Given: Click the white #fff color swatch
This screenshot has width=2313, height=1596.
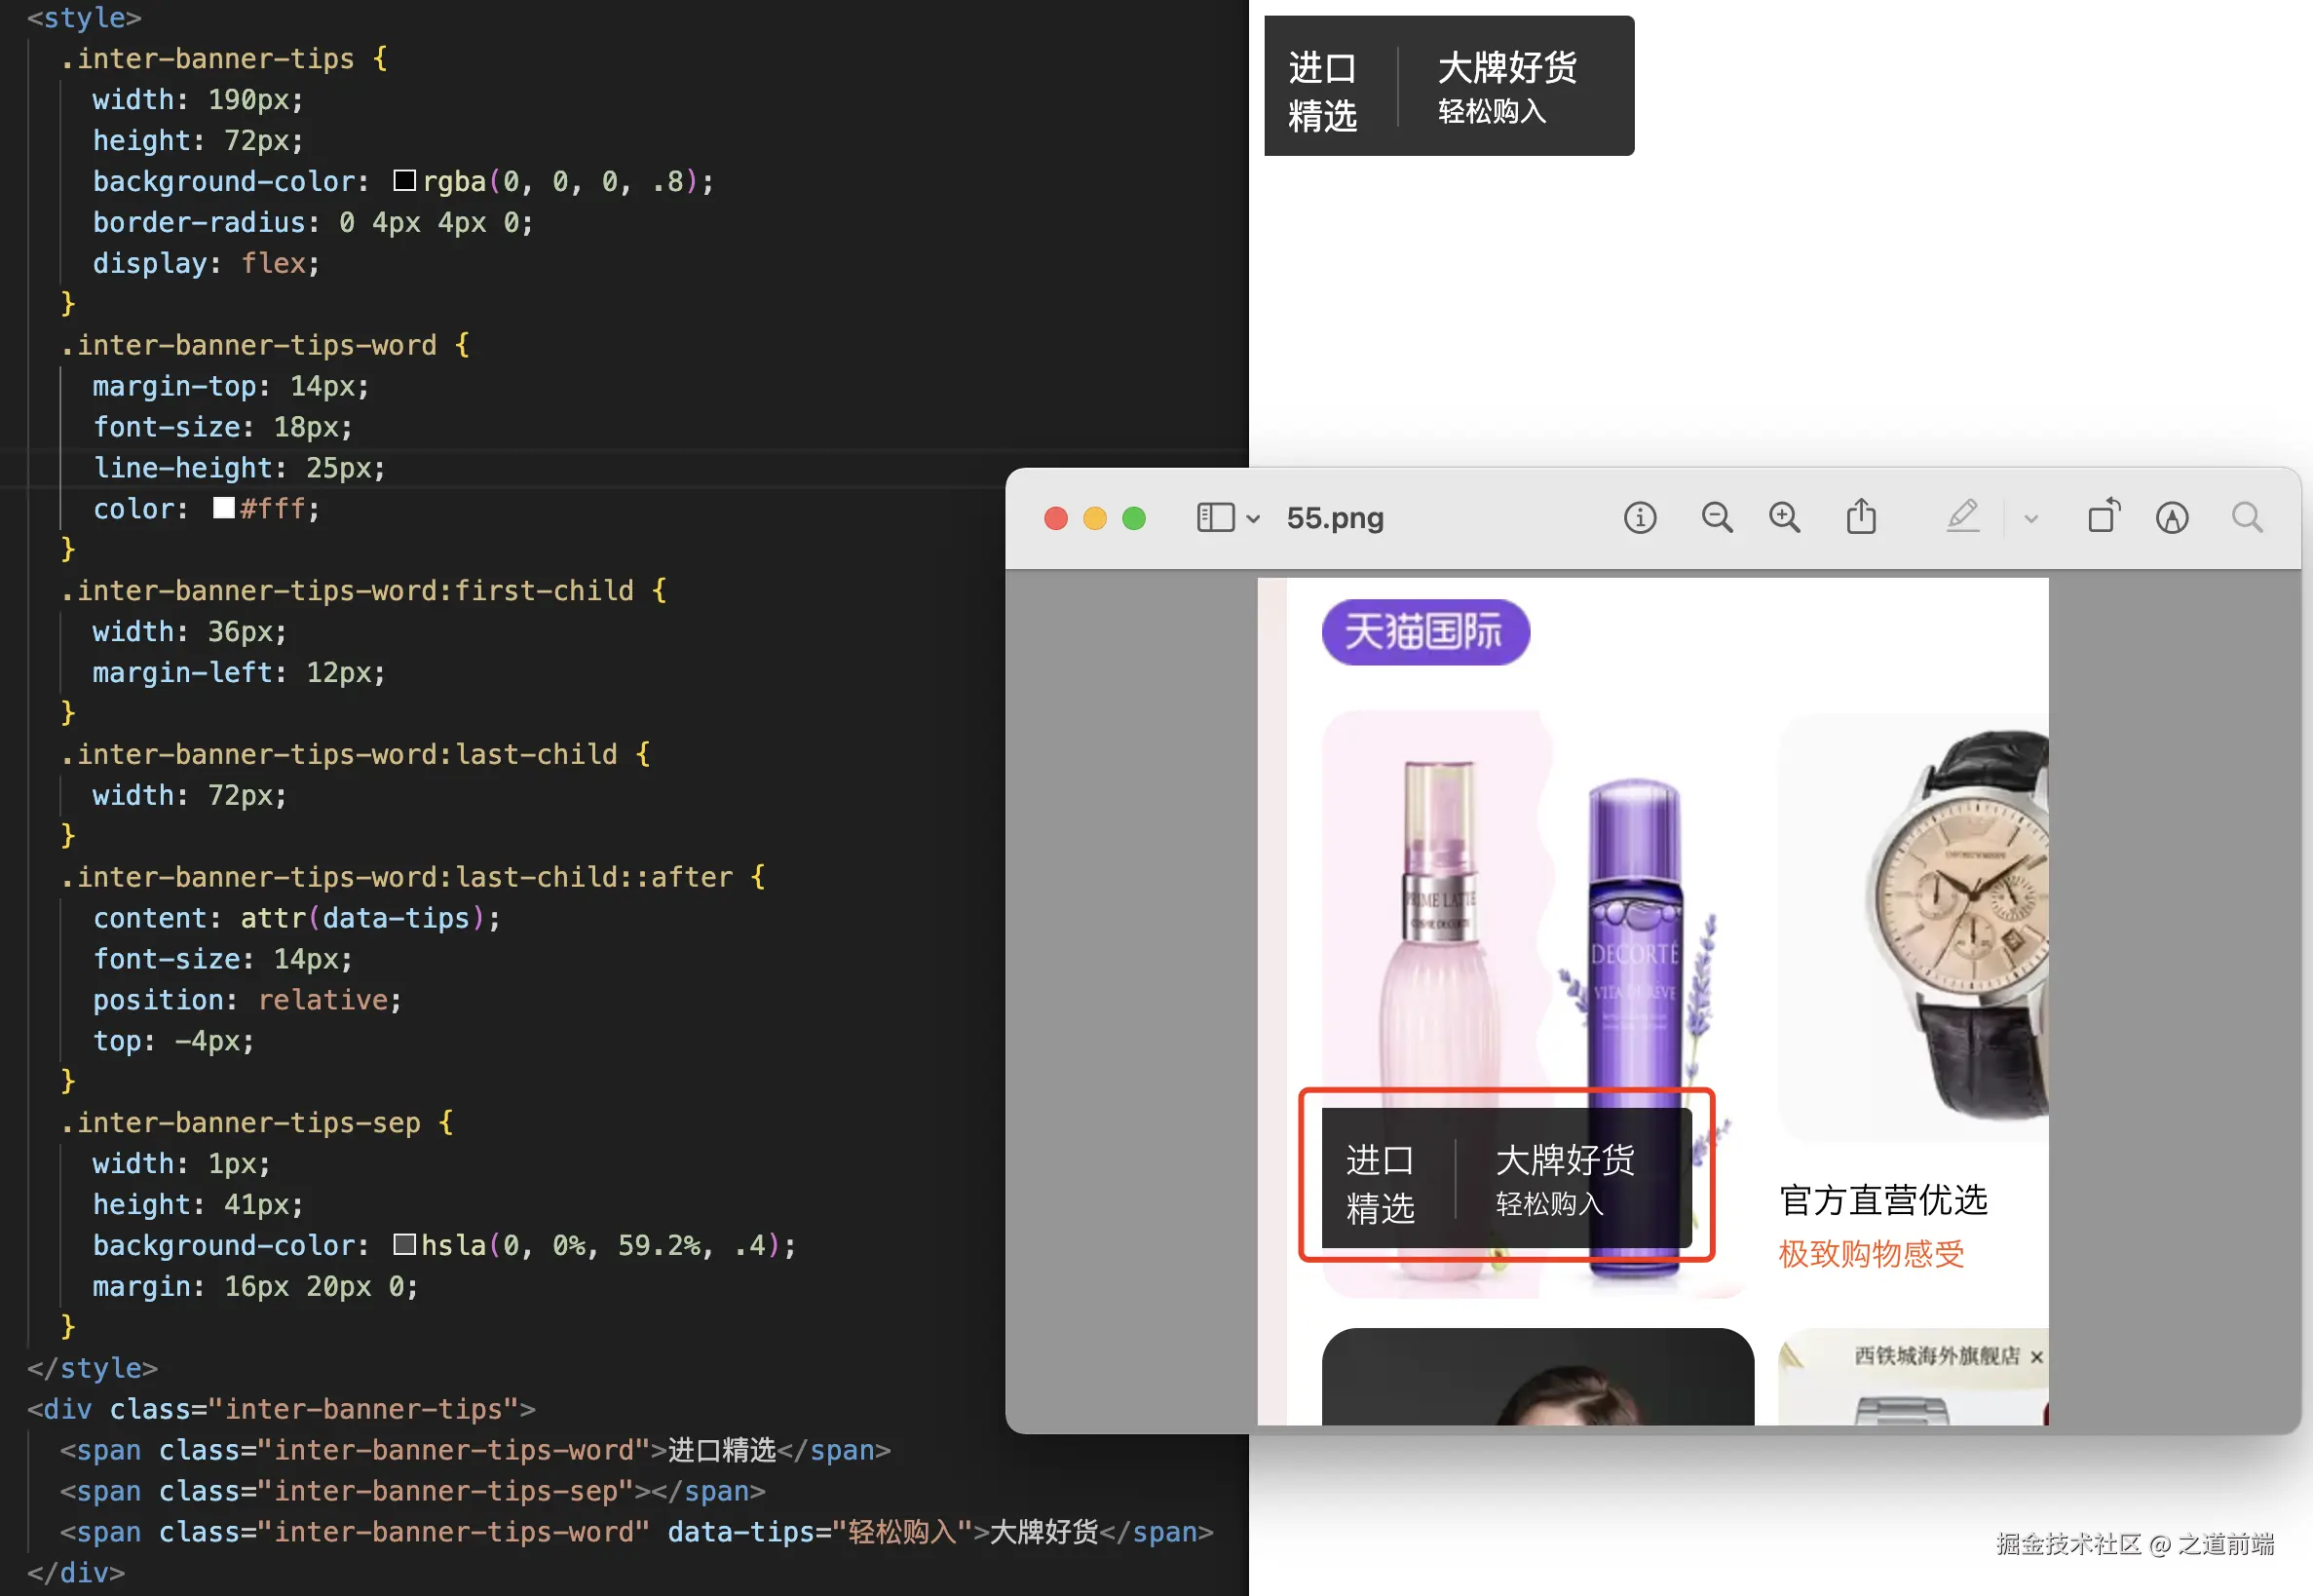Looking at the screenshot, I should point(224,508).
